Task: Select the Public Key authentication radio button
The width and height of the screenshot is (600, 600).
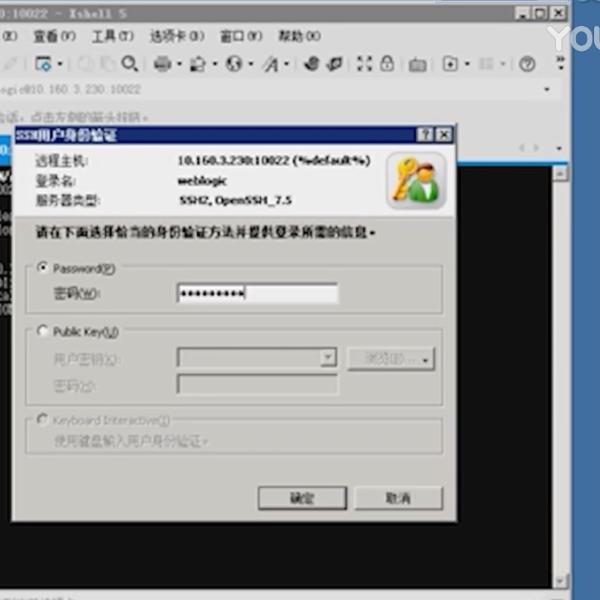Action: click(x=42, y=332)
